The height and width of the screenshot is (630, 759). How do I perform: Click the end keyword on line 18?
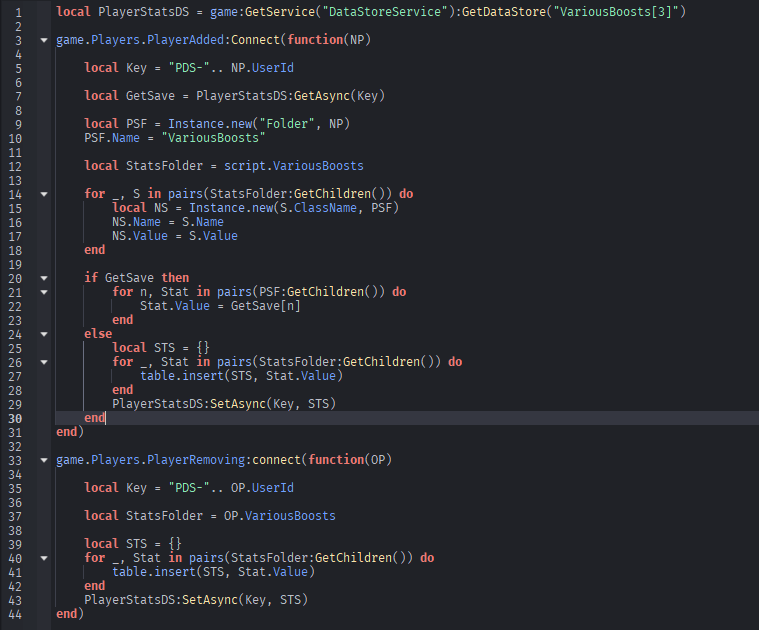[x=94, y=250]
